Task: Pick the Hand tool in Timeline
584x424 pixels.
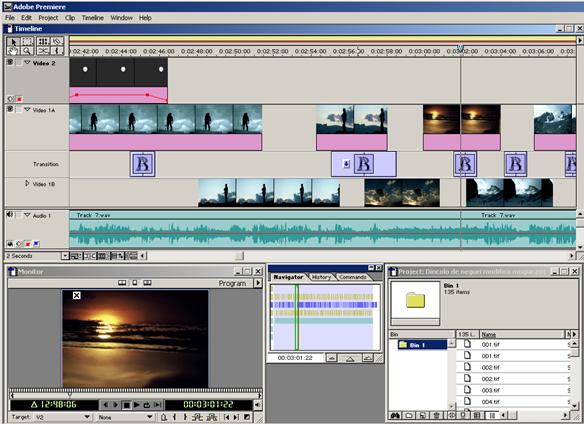Action: 13,51
